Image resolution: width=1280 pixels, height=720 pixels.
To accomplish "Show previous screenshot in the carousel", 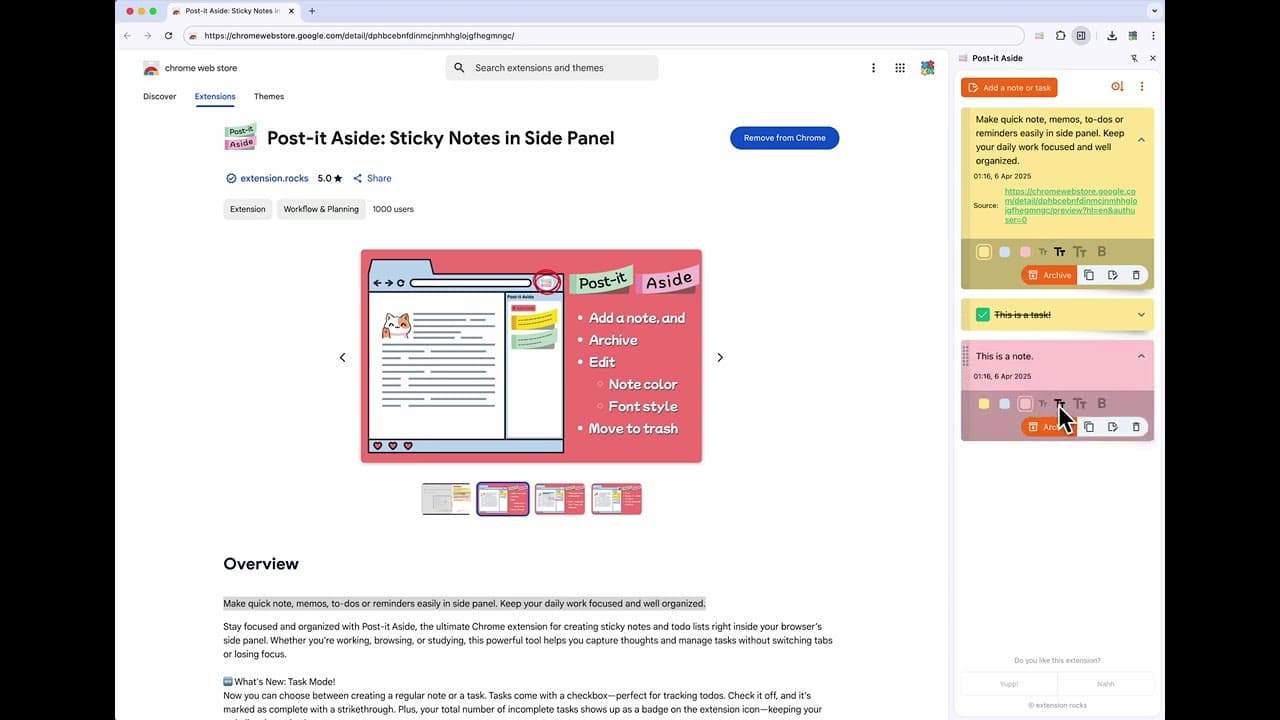I will (x=342, y=357).
